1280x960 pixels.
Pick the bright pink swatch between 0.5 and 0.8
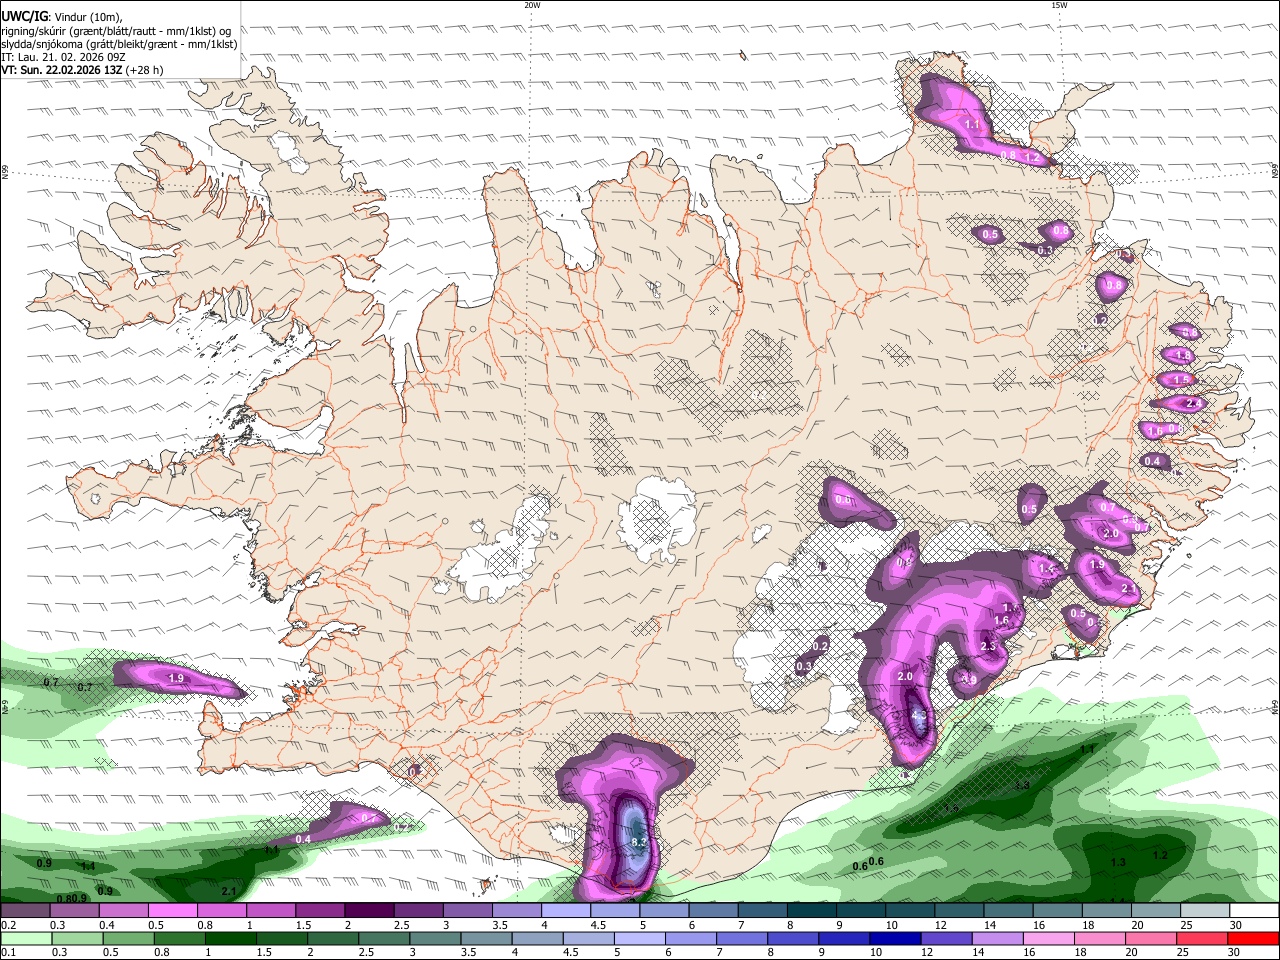173,911
